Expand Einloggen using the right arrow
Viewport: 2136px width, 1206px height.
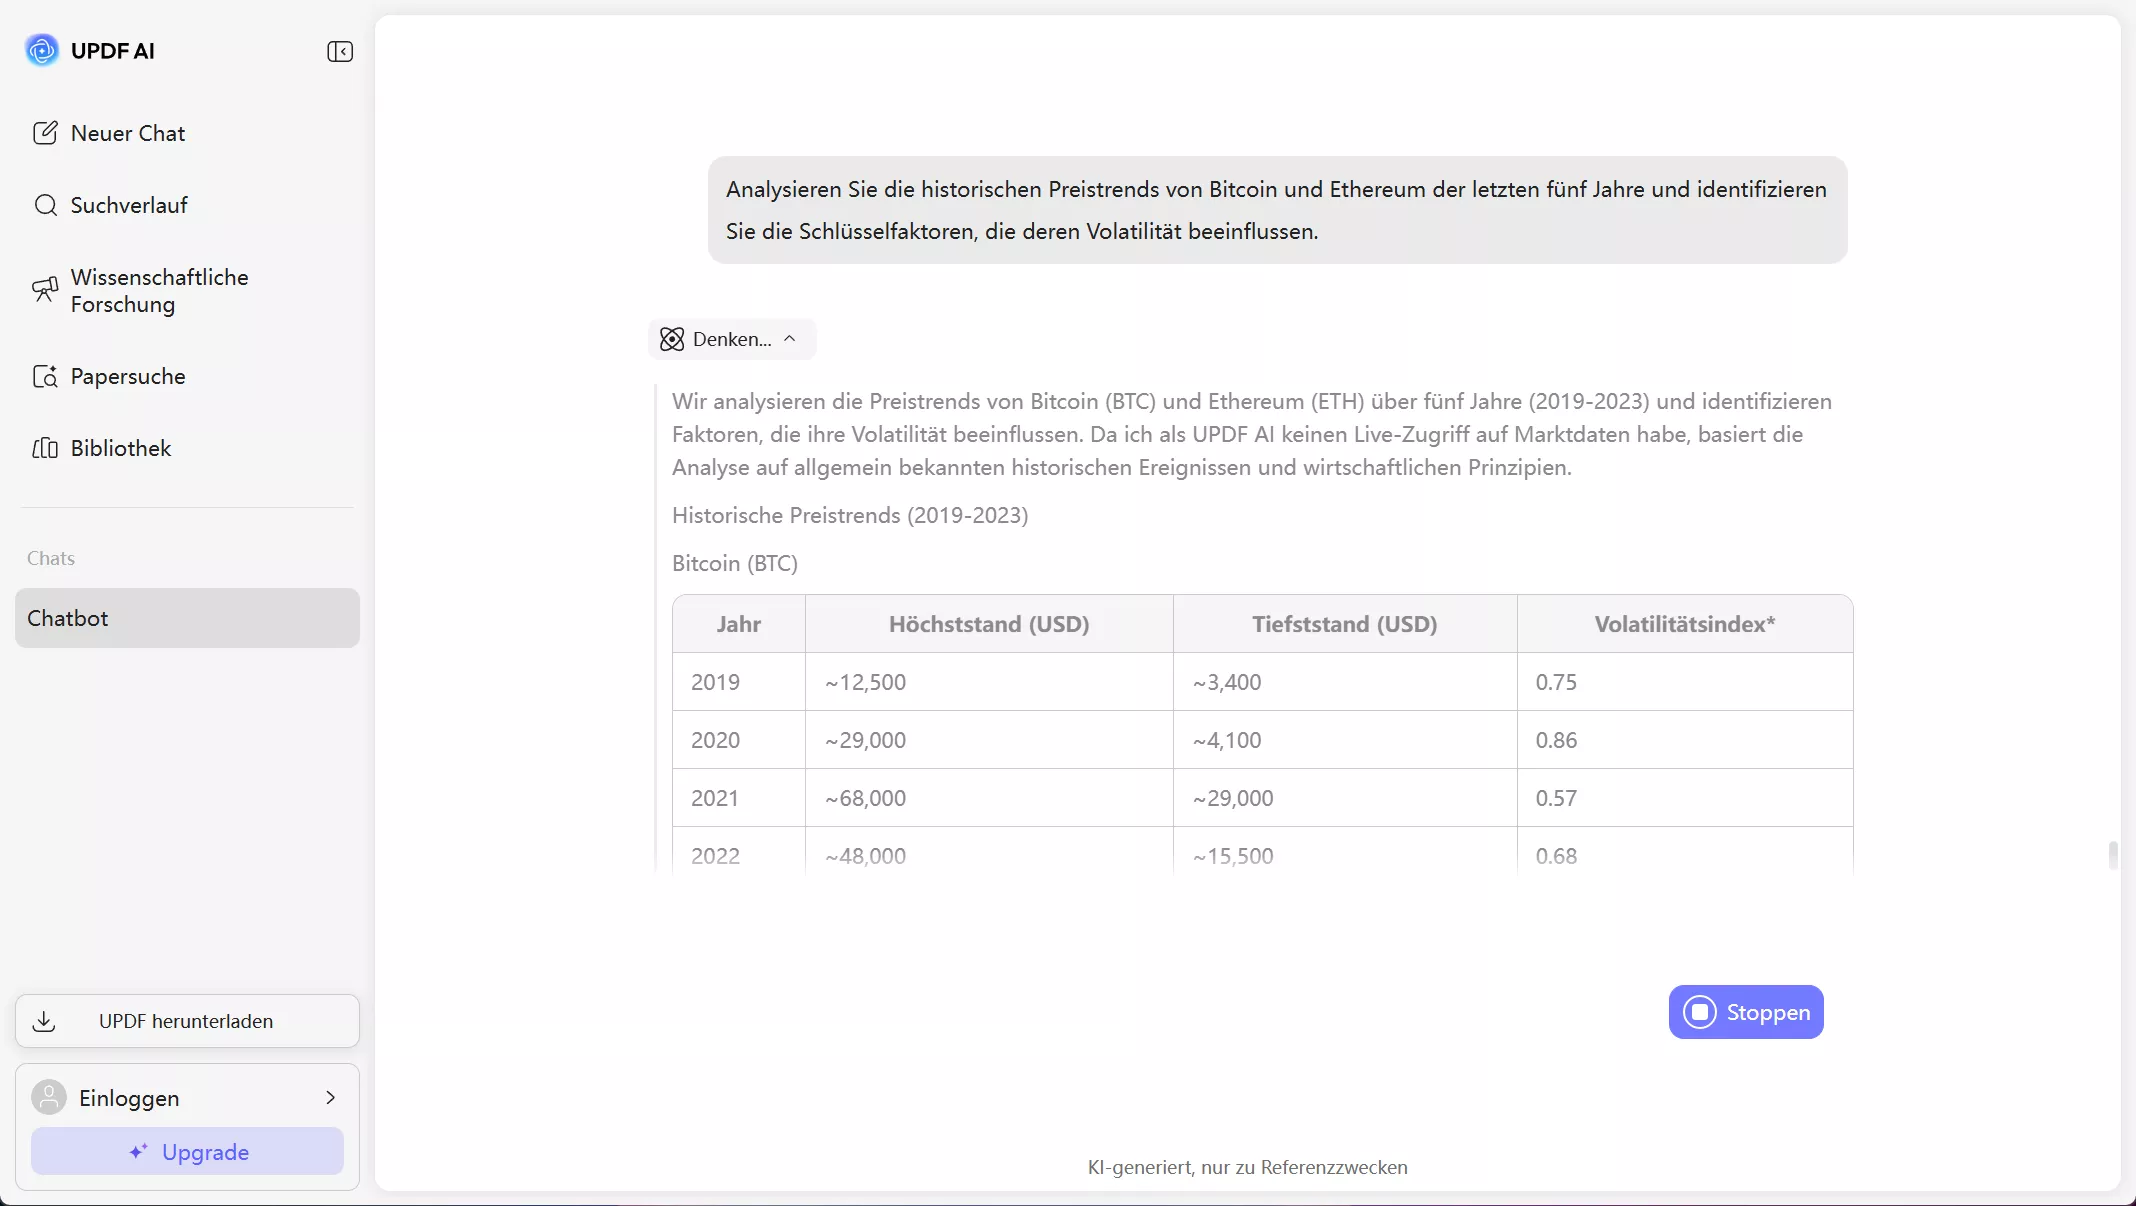point(331,1097)
